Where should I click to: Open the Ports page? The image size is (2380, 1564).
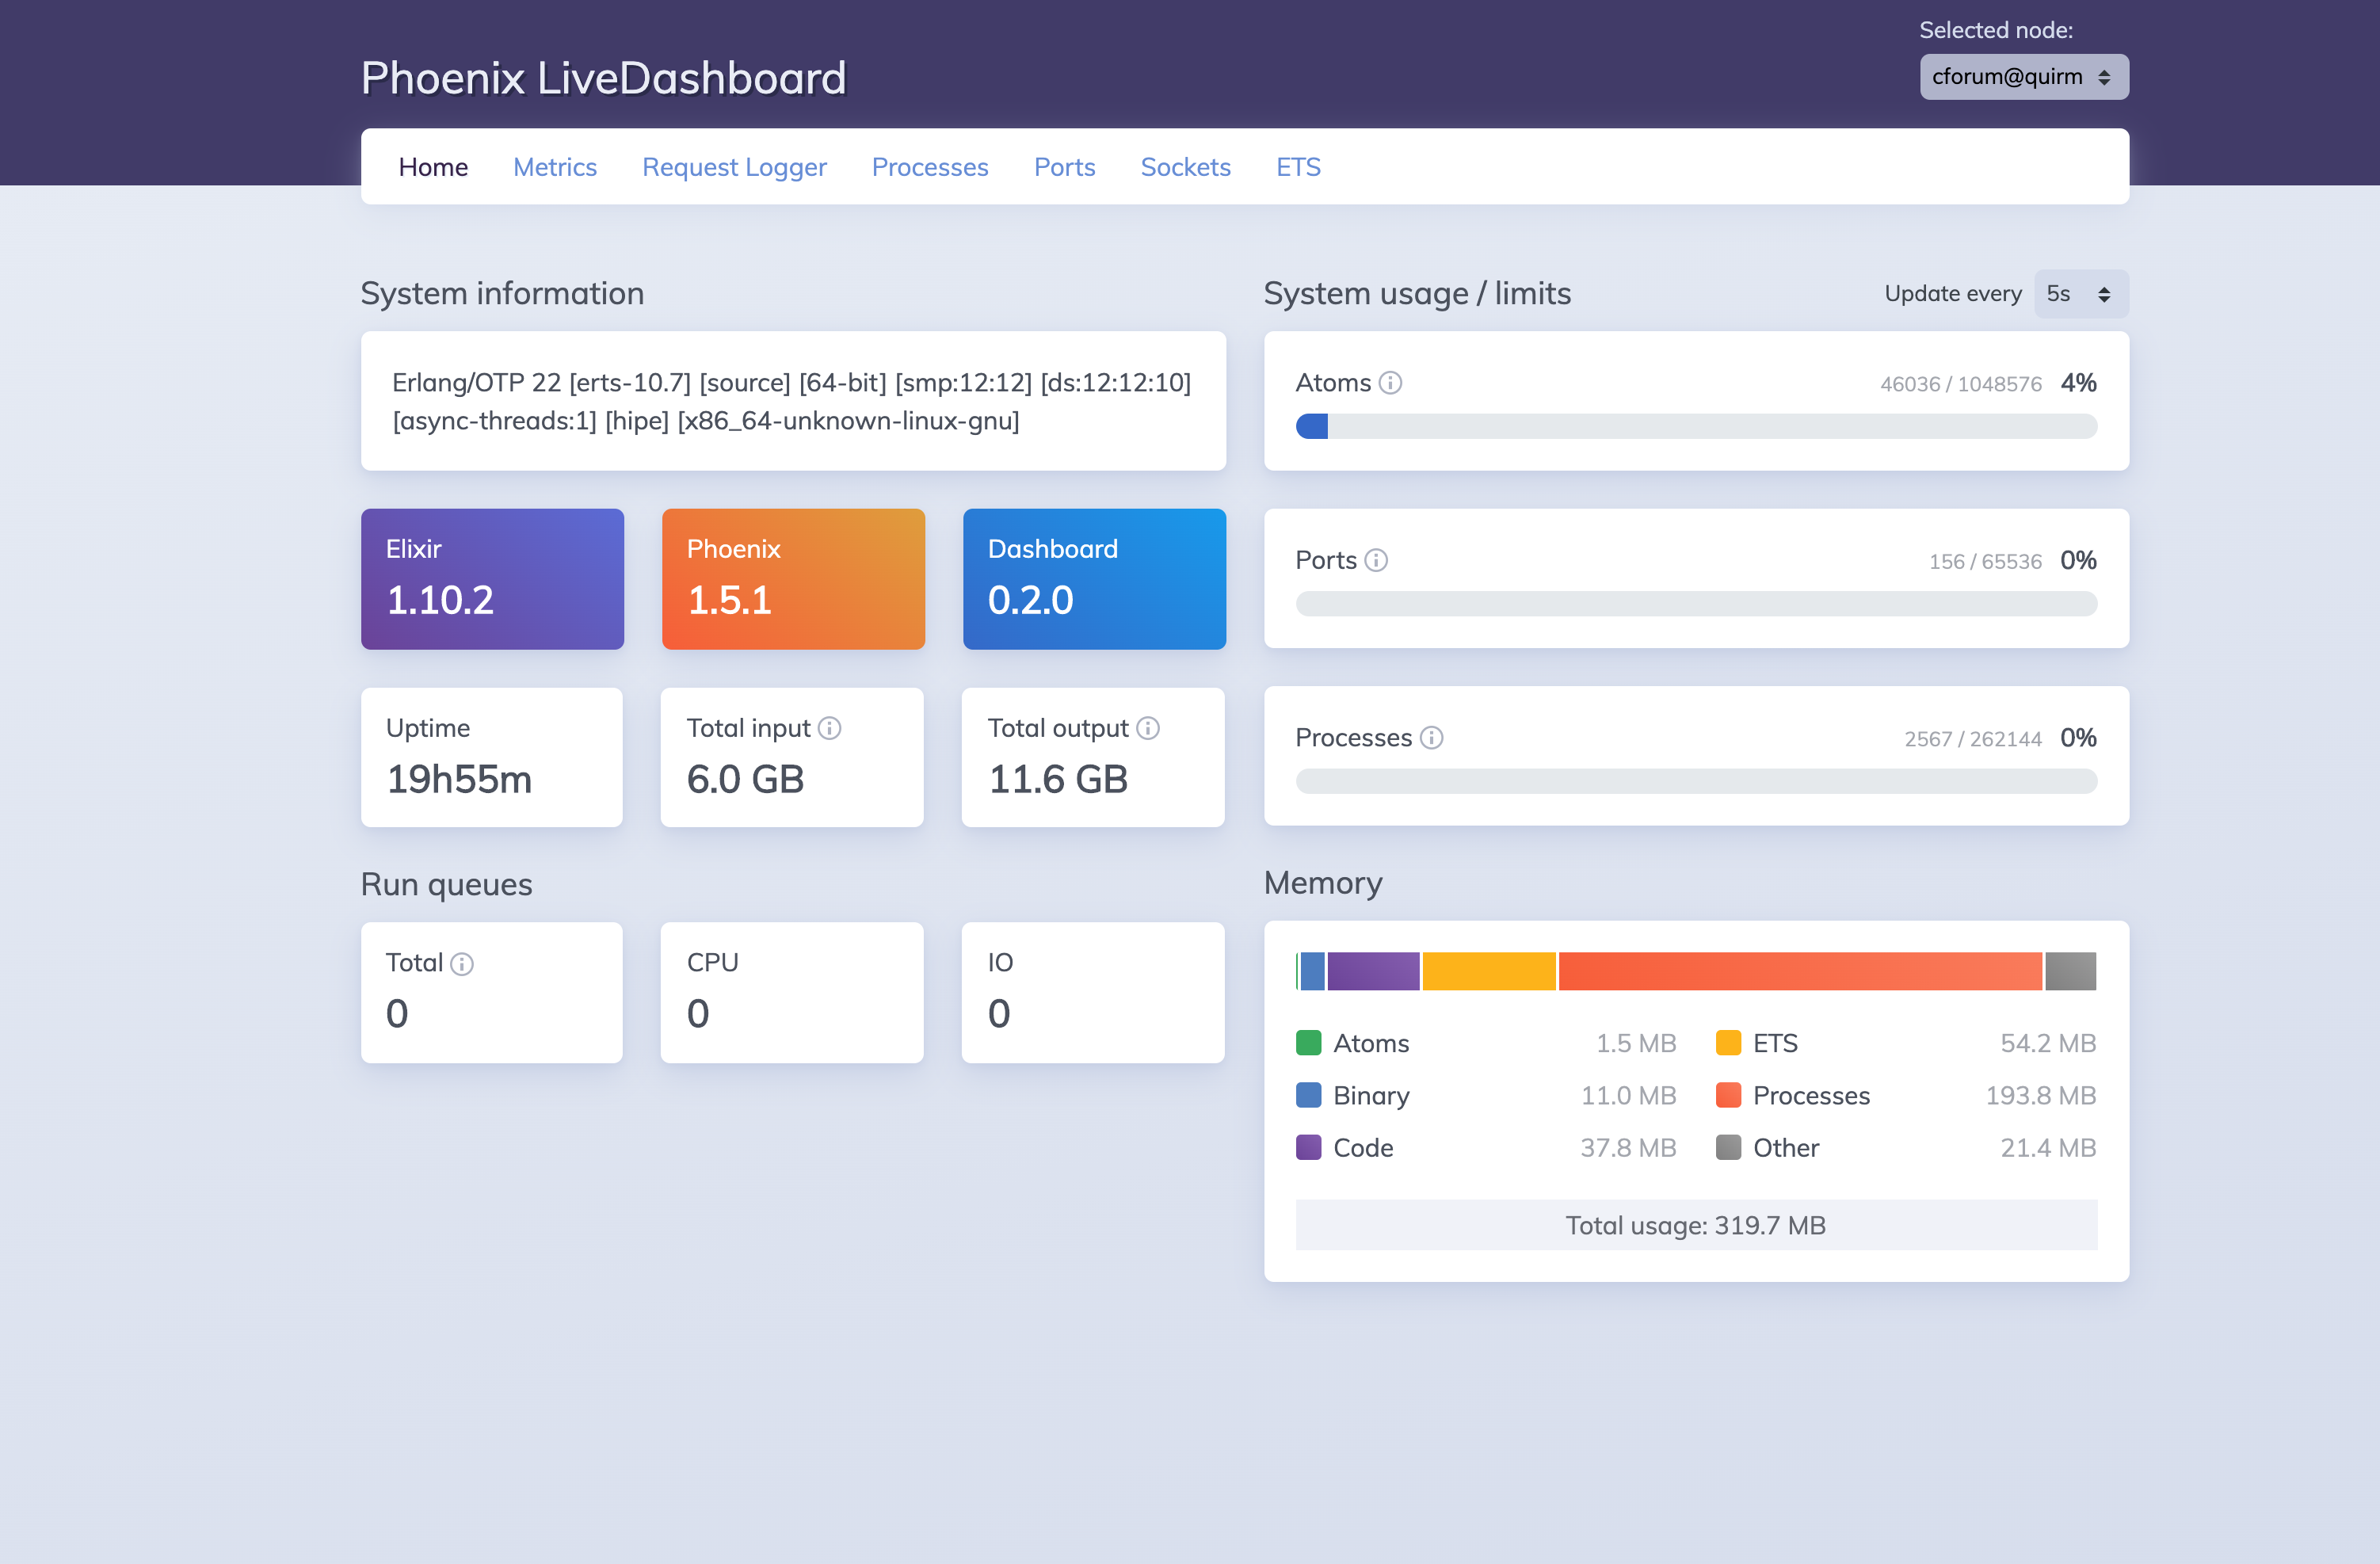click(x=1064, y=167)
